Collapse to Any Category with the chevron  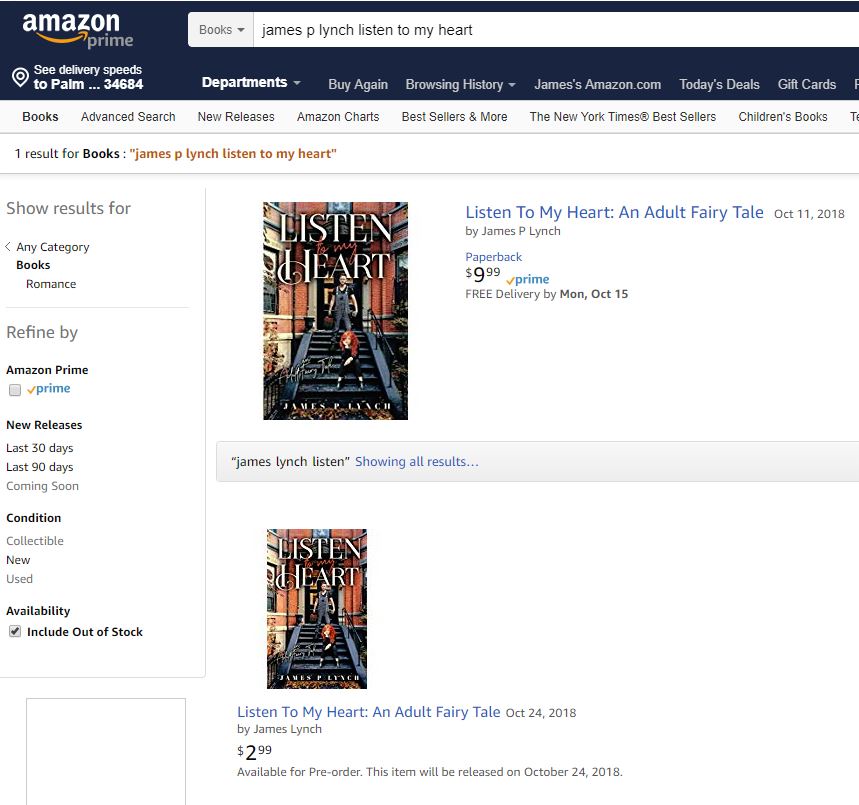pos(8,247)
